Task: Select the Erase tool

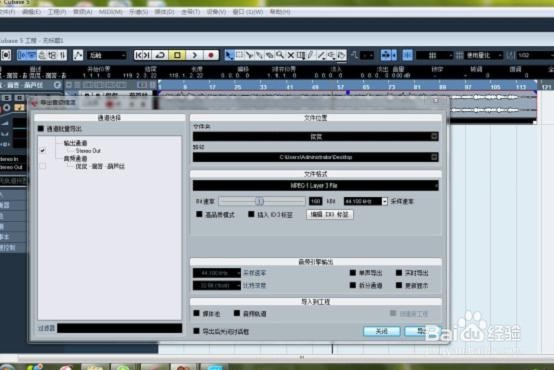Action: click(270, 55)
